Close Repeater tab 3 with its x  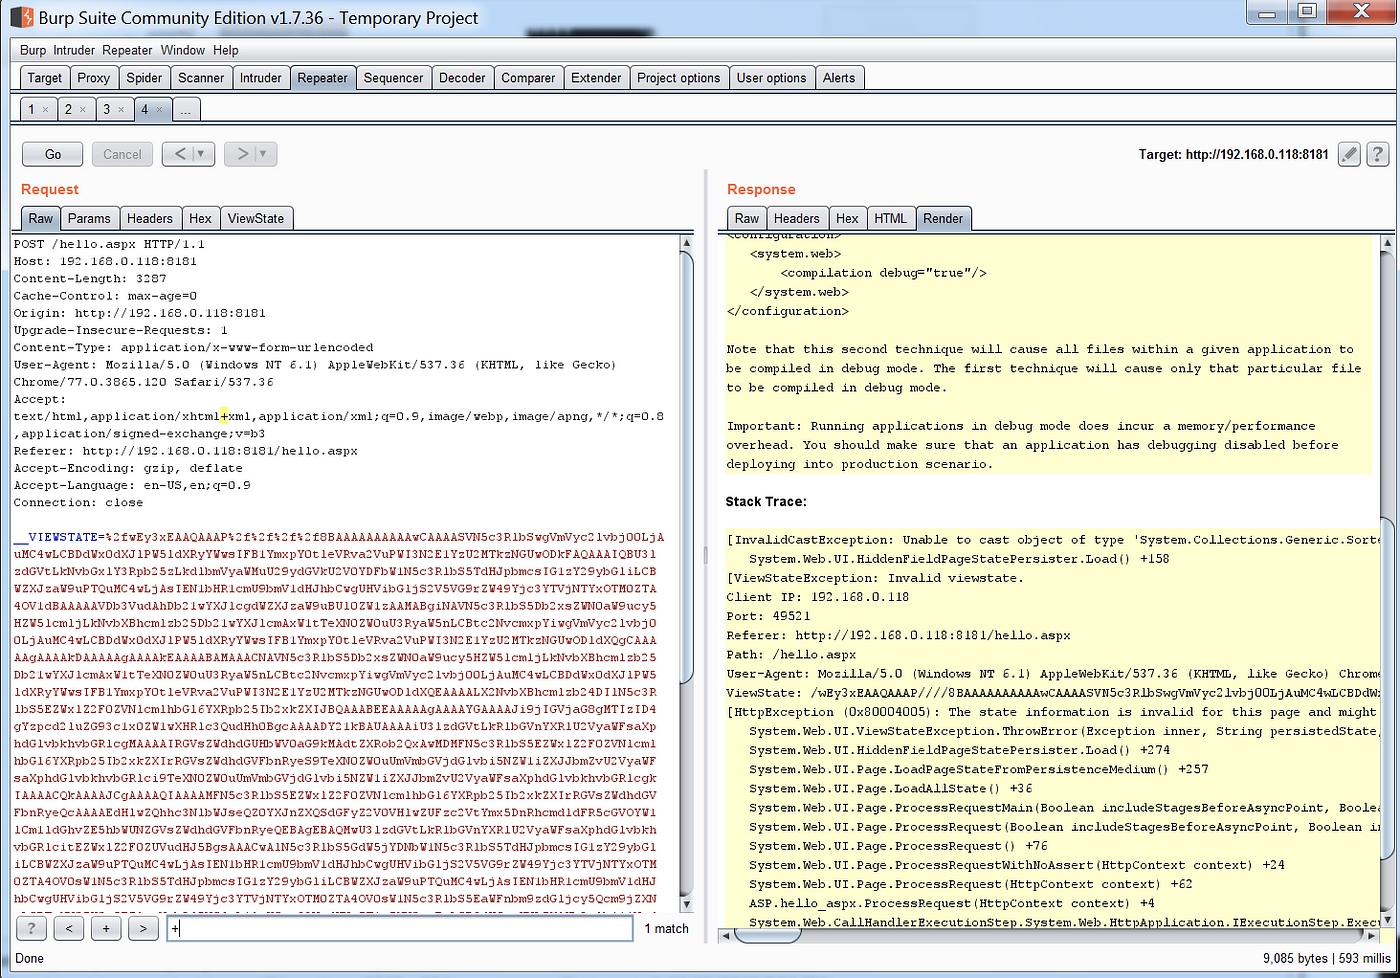121,109
